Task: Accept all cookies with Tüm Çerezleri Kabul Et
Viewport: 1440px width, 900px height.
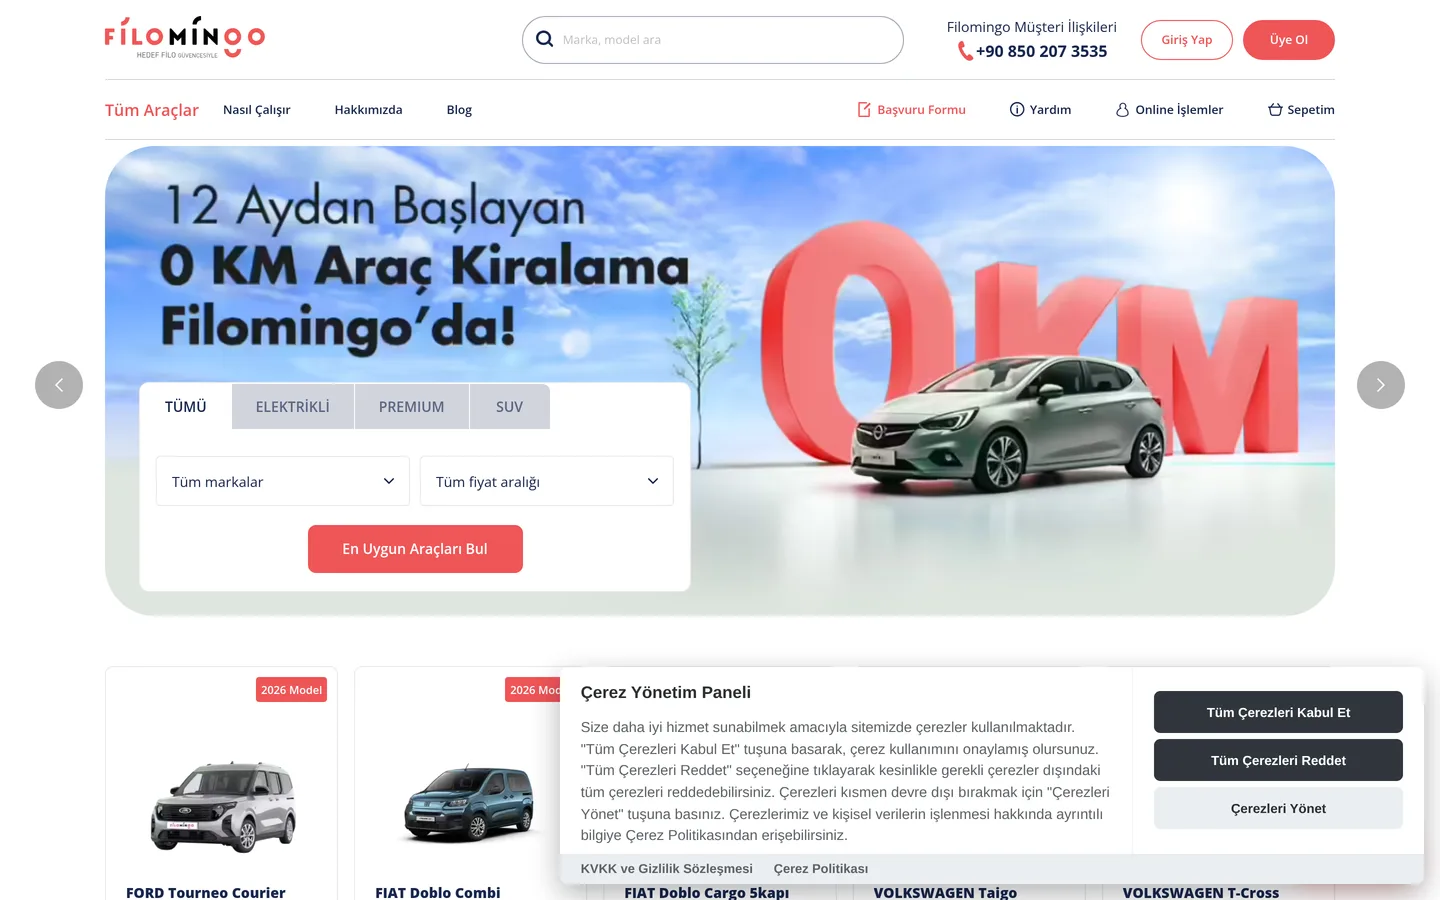Action: pos(1278,712)
